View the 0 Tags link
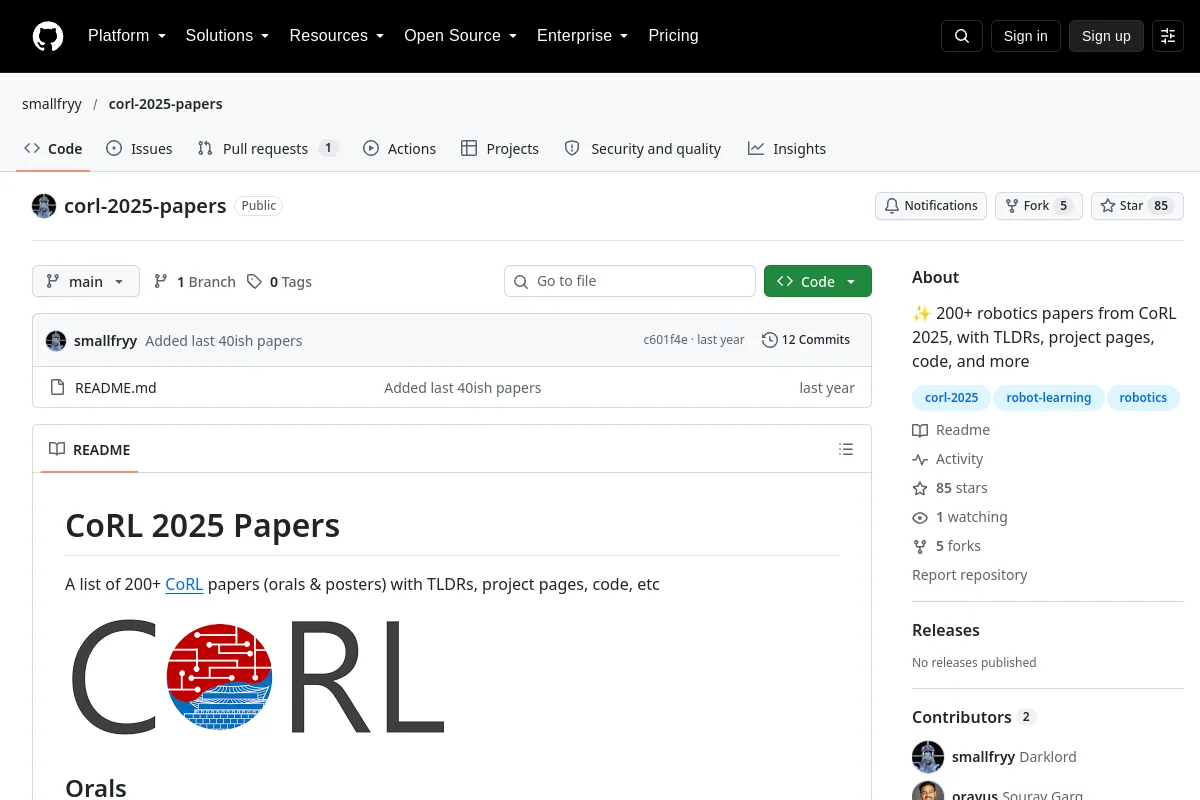This screenshot has height=800, width=1200. click(x=280, y=282)
